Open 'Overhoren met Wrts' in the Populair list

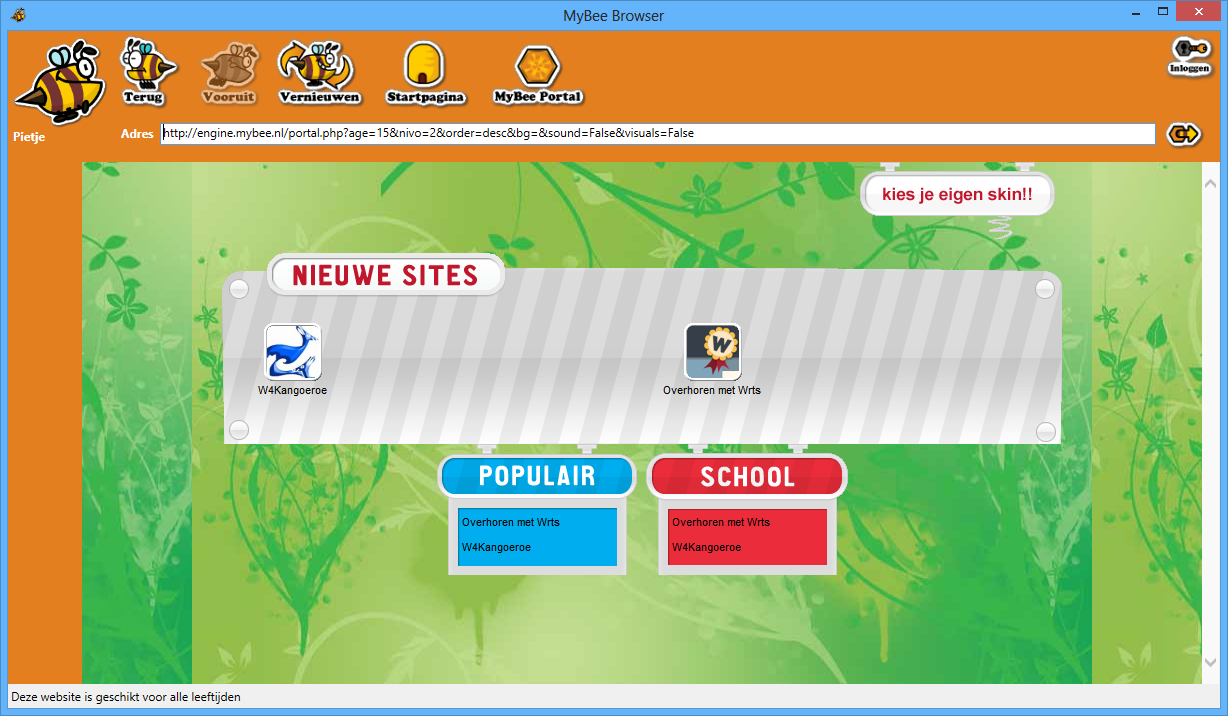tap(511, 522)
